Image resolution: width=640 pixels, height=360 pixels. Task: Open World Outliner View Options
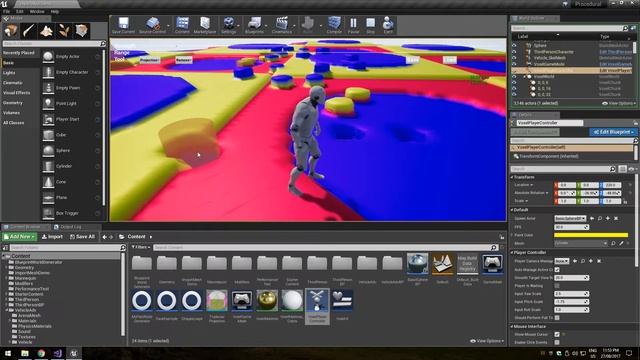point(618,103)
